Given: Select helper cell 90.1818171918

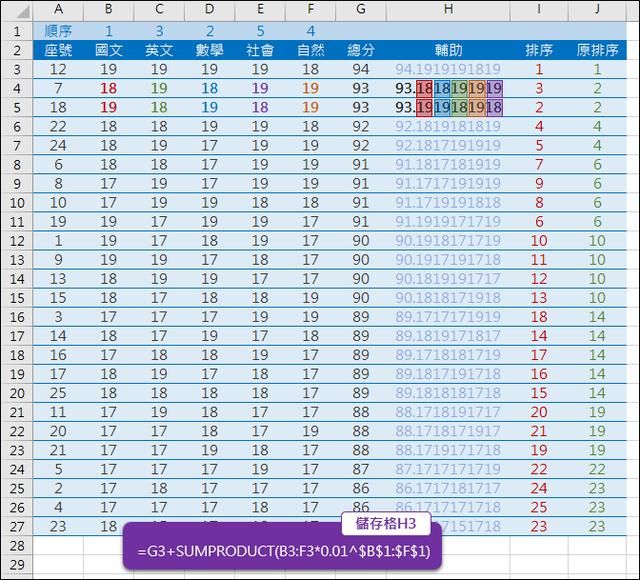Looking at the screenshot, I should [448, 298].
